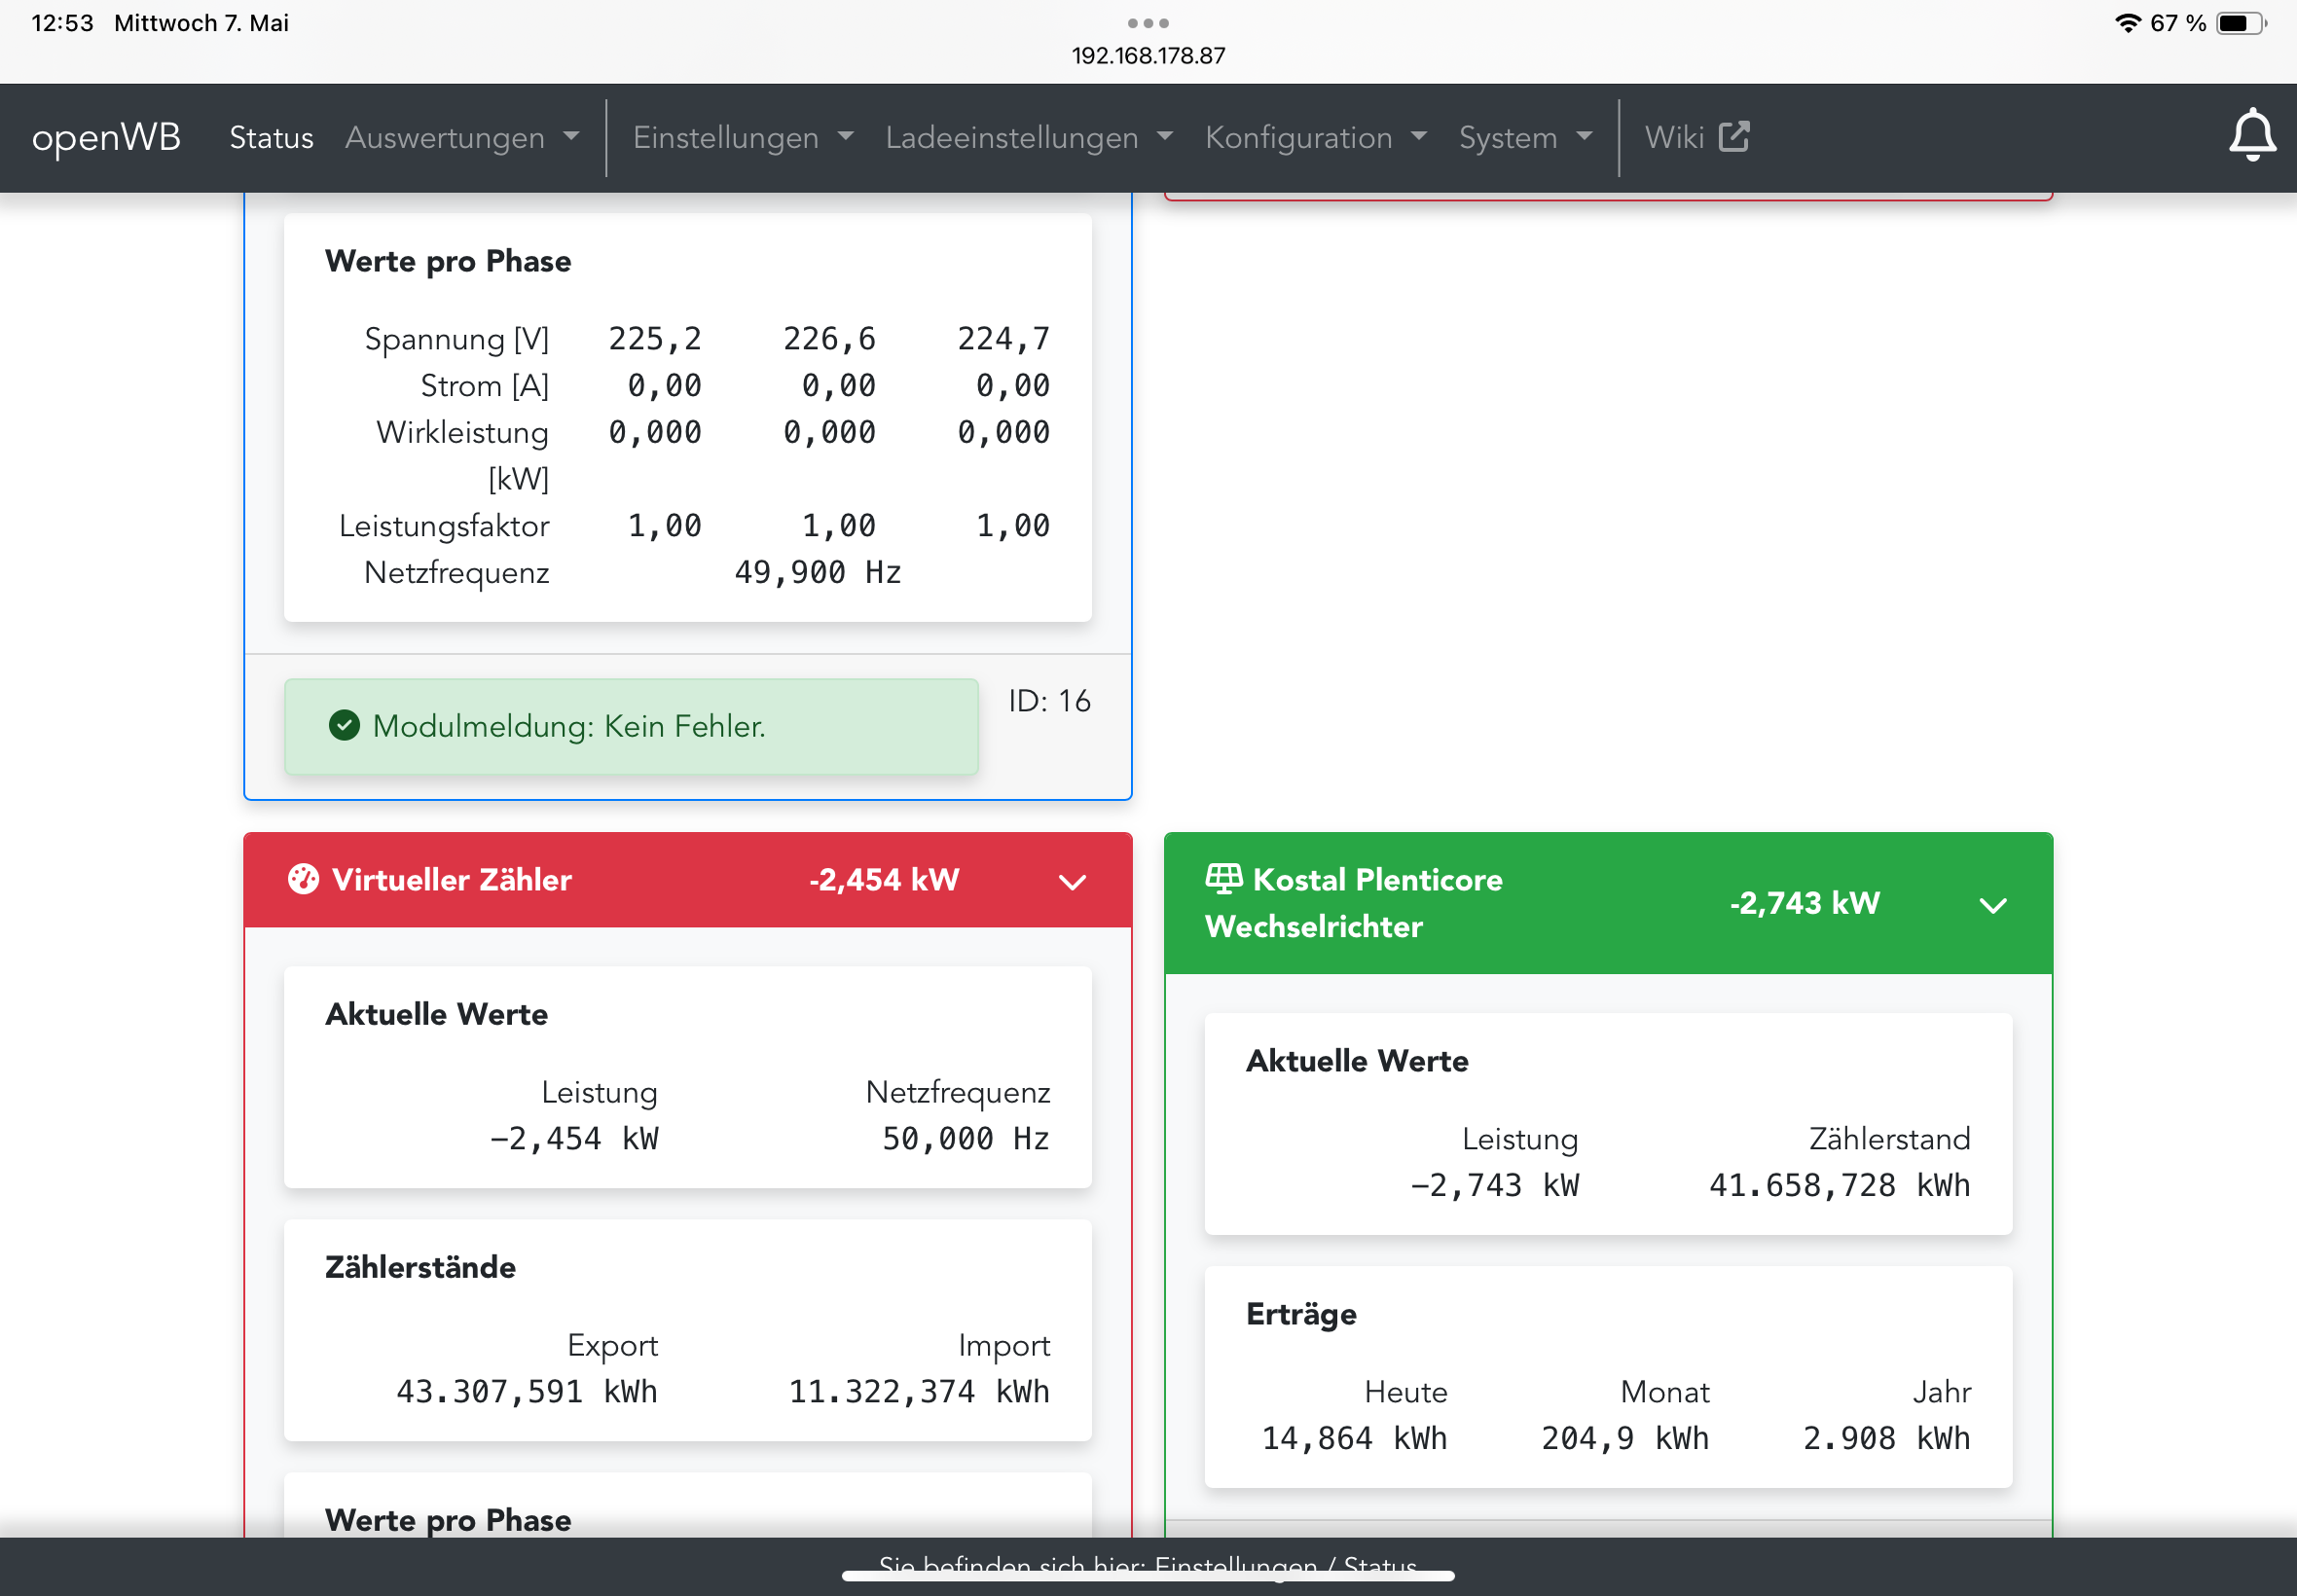Click the openWB brand logo link
Screen dimensions: 2297x1596
pyautogui.click(x=106, y=137)
